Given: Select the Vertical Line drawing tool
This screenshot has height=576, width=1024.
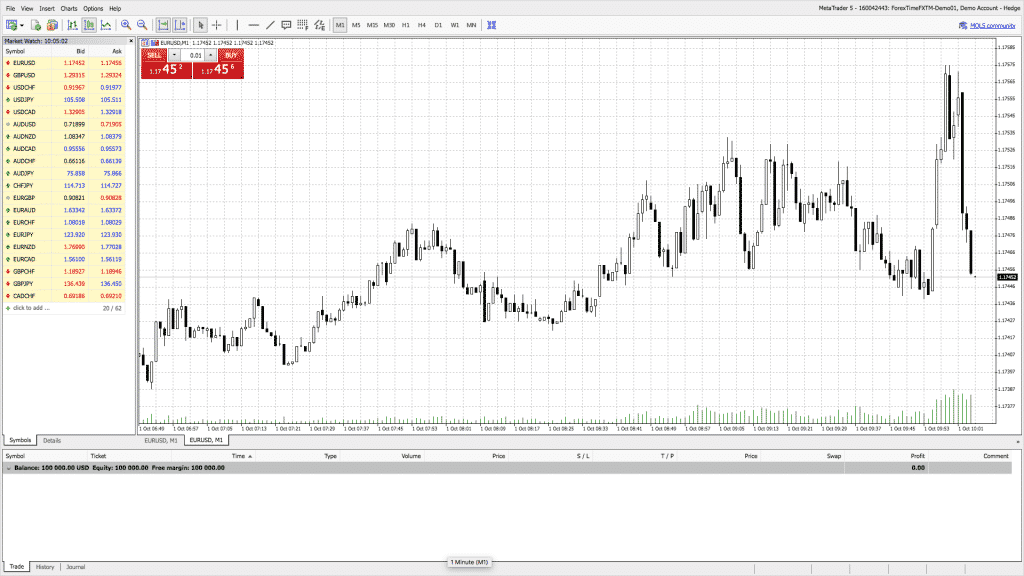Looking at the screenshot, I should coord(237,24).
